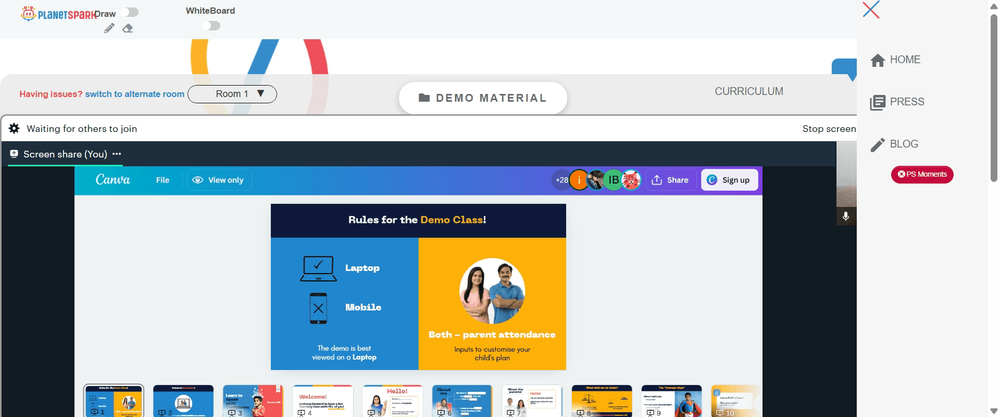Screen dimensions: 1000x417
Task: Click 'Rules for the Demo Class!' heading
Action: pyautogui.click(x=418, y=220)
